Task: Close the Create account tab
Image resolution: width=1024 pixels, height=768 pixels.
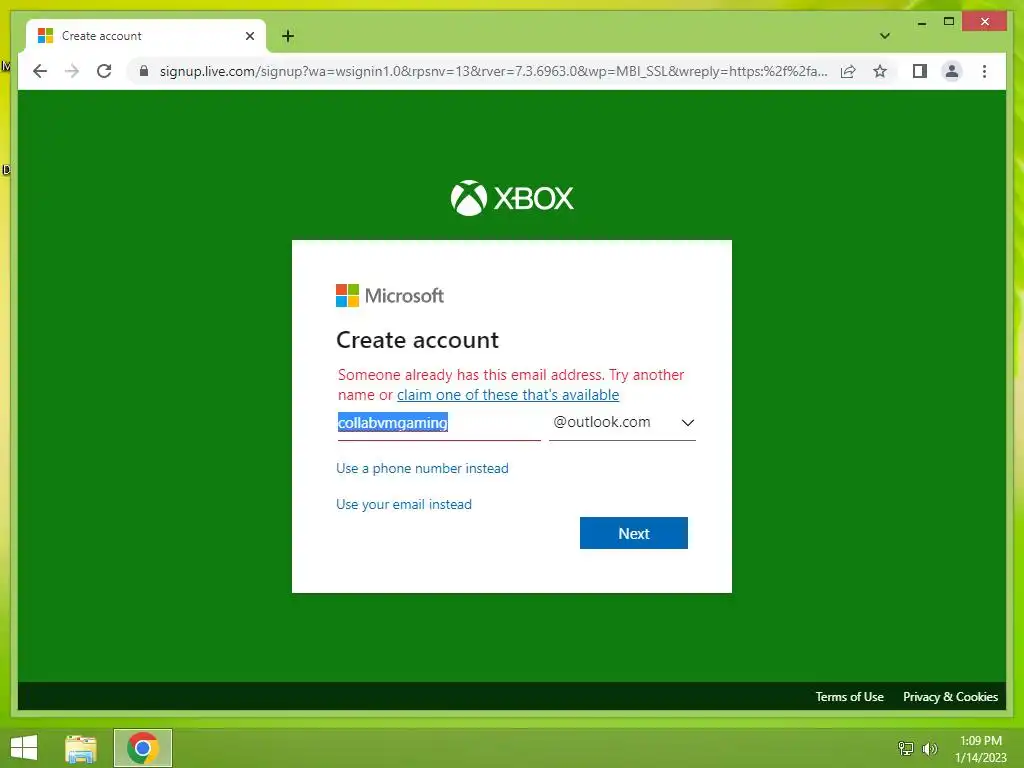Action: [x=249, y=36]
